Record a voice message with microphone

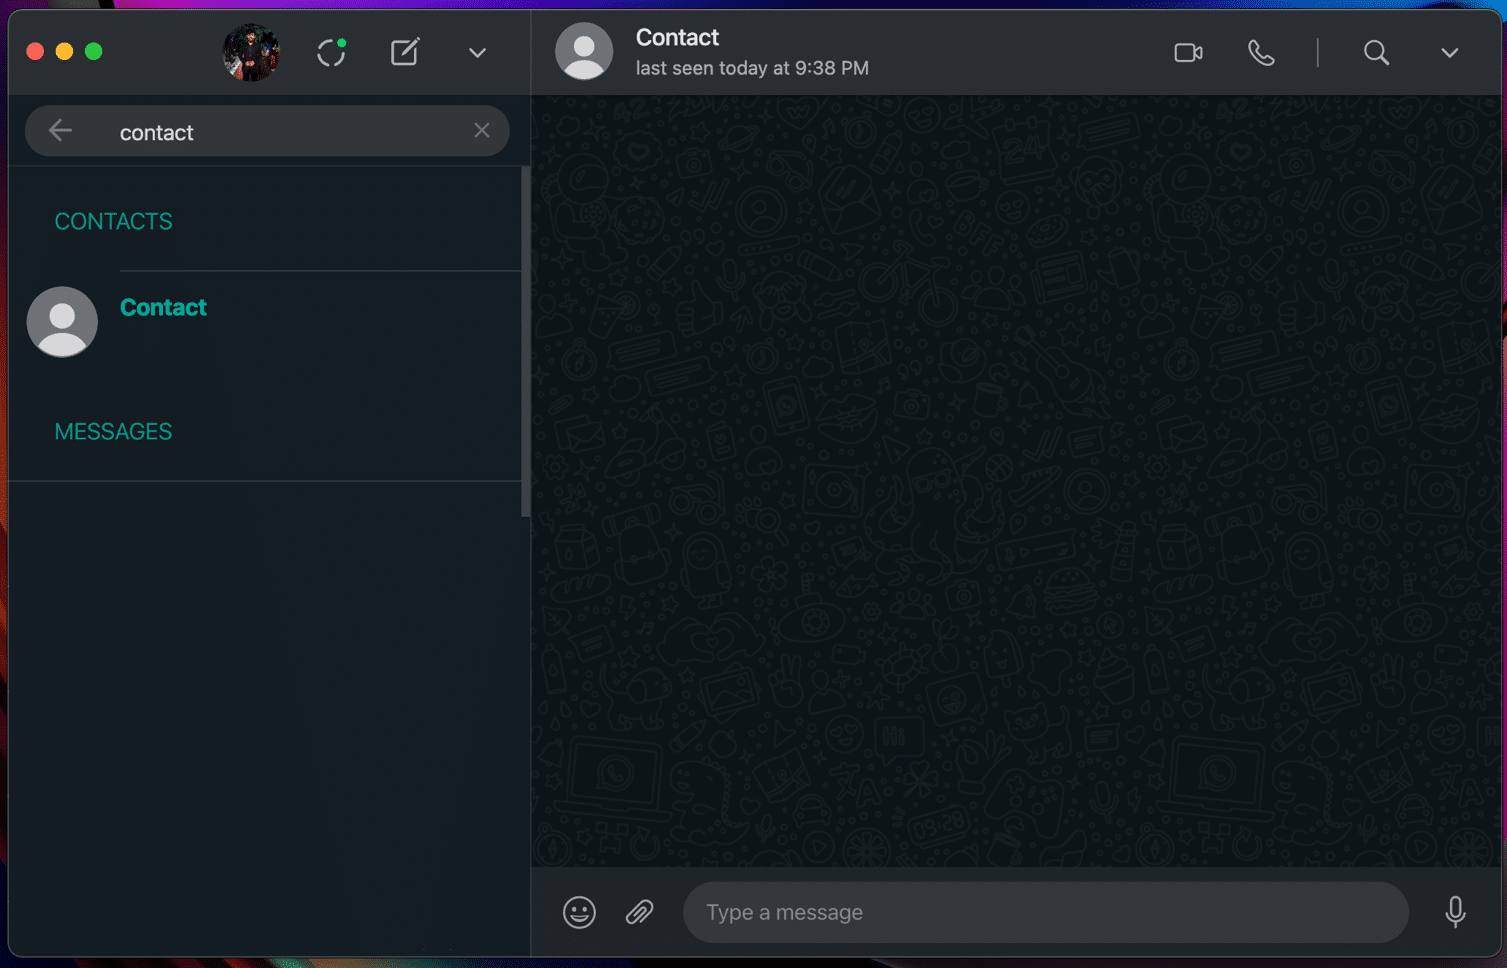point(1455,912)
